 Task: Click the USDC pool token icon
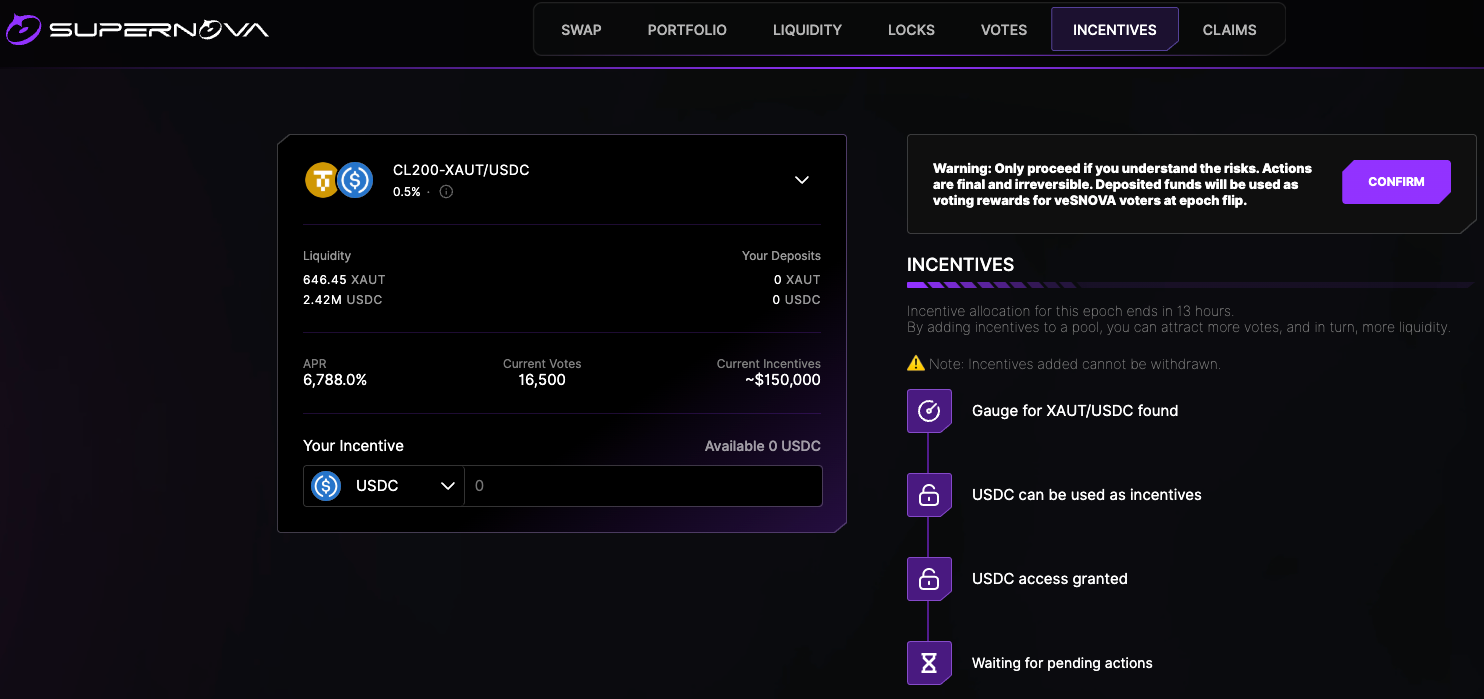(355, 180)
